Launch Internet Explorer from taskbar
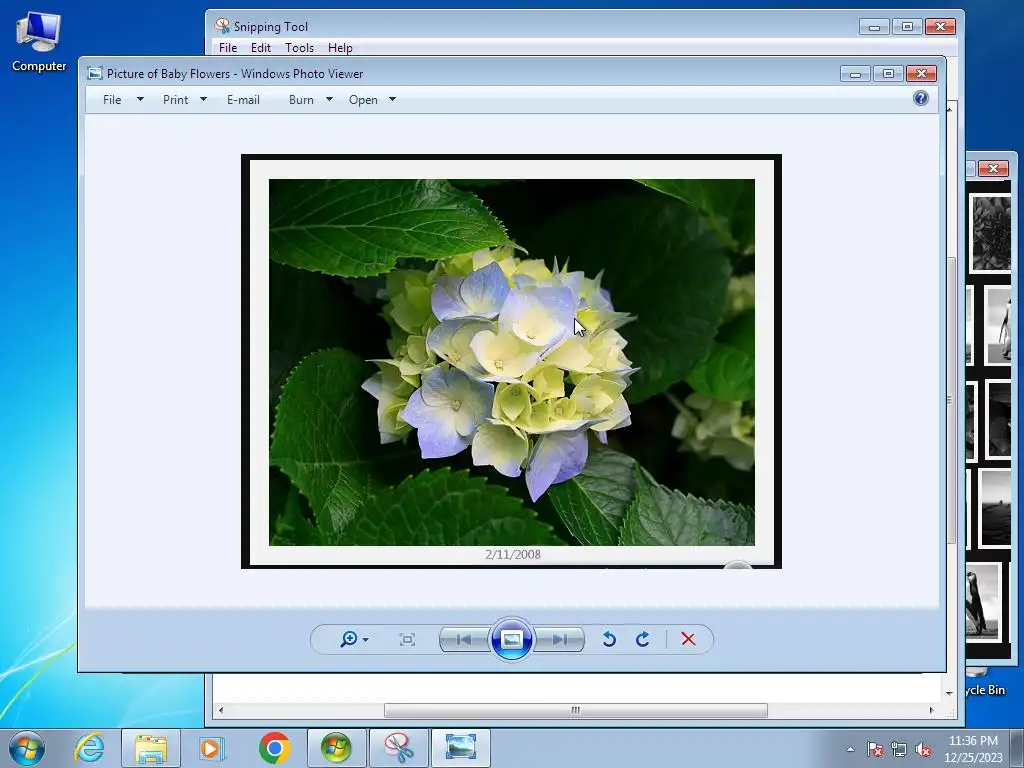 (89, 748)
